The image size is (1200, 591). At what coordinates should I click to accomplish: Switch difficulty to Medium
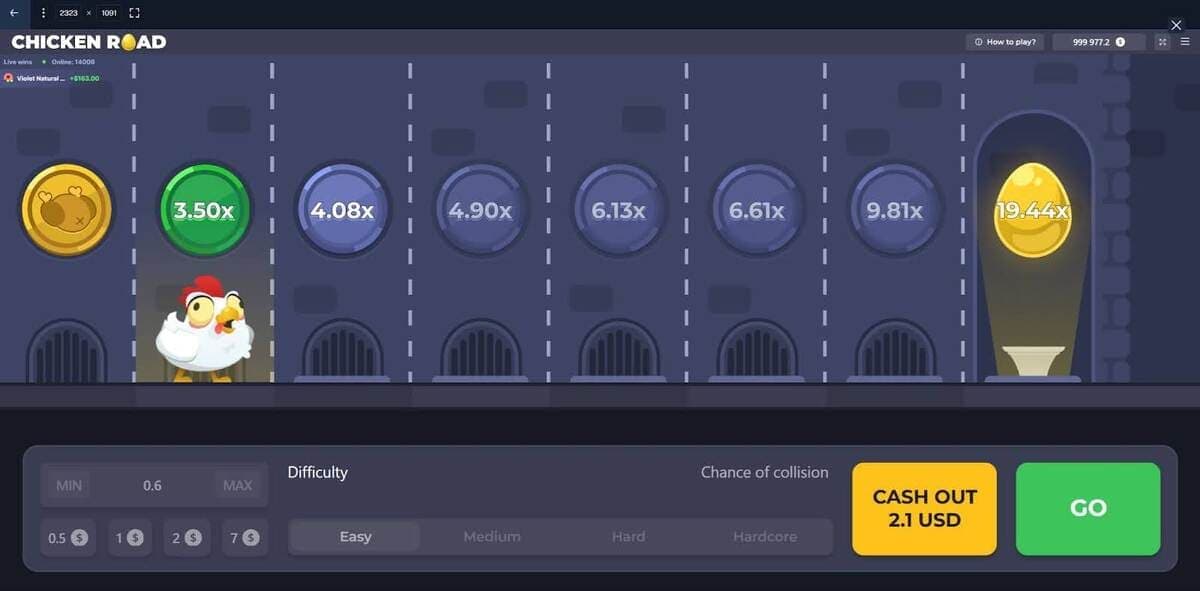492,537
